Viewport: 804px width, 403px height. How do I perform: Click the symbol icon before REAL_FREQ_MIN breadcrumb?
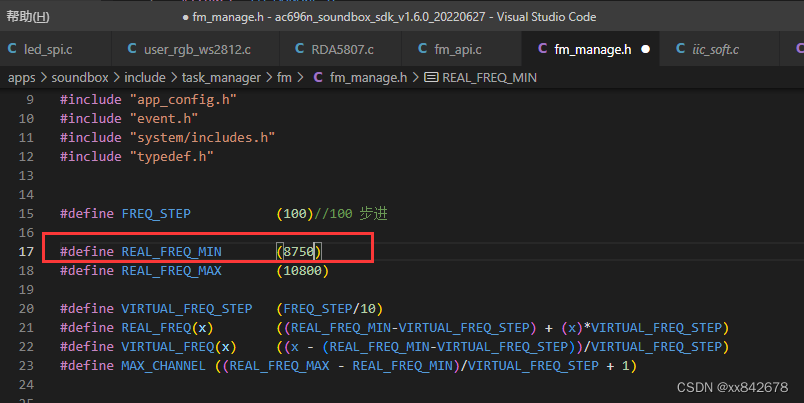431,77
